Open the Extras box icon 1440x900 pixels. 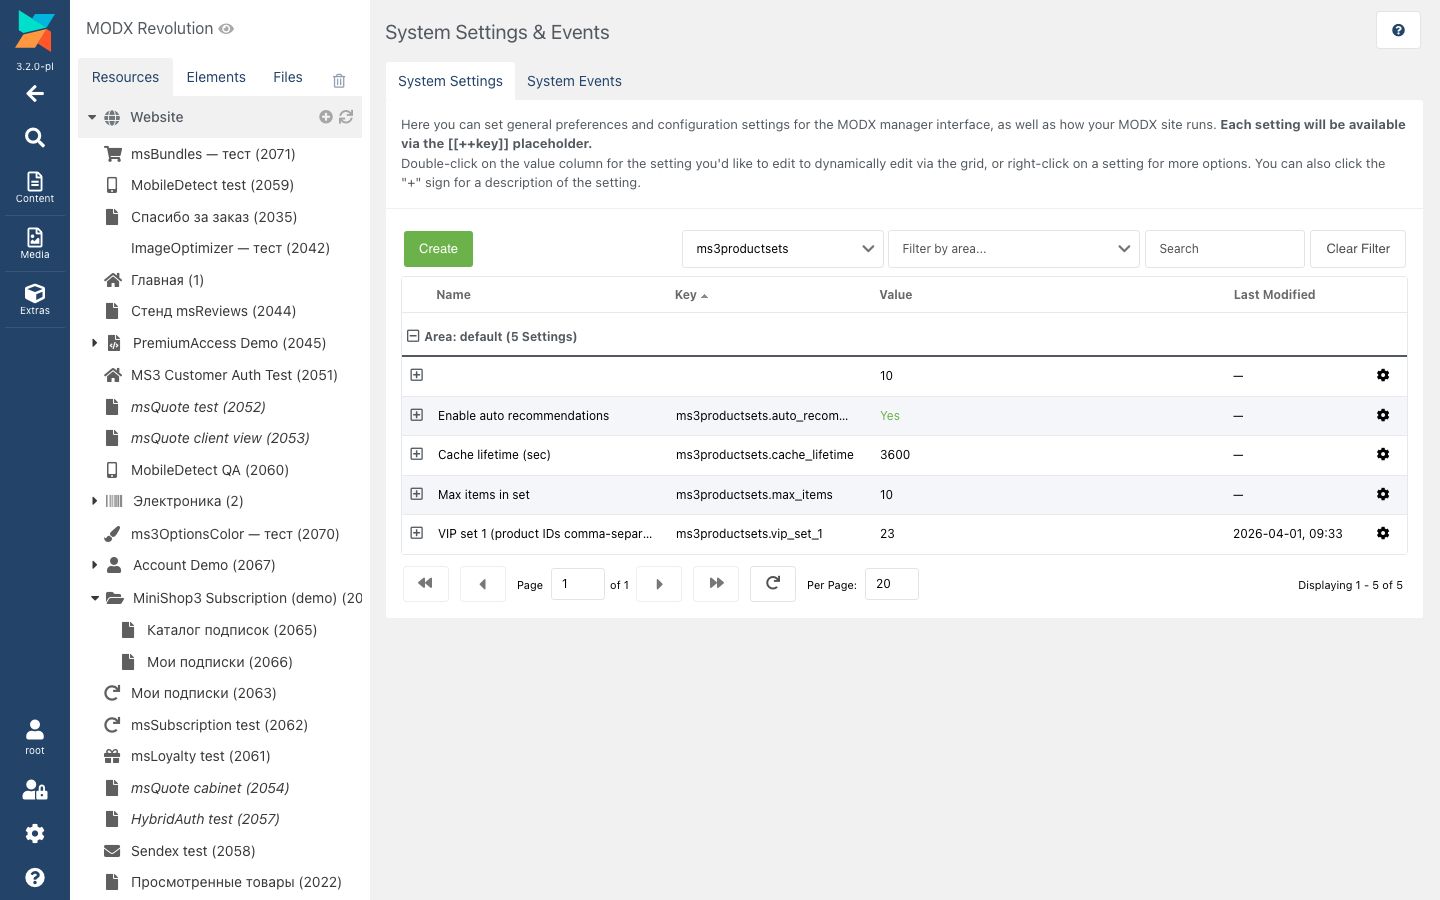tap(35, 299)
